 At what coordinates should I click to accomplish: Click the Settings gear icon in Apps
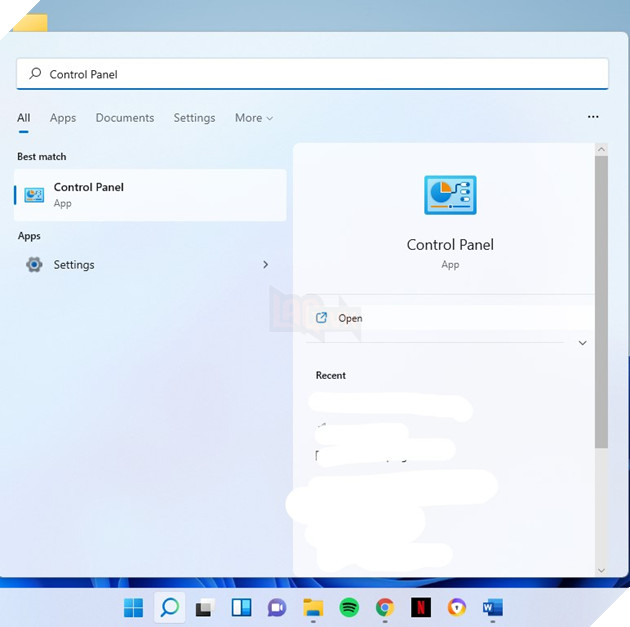click(x=34, y=265)
